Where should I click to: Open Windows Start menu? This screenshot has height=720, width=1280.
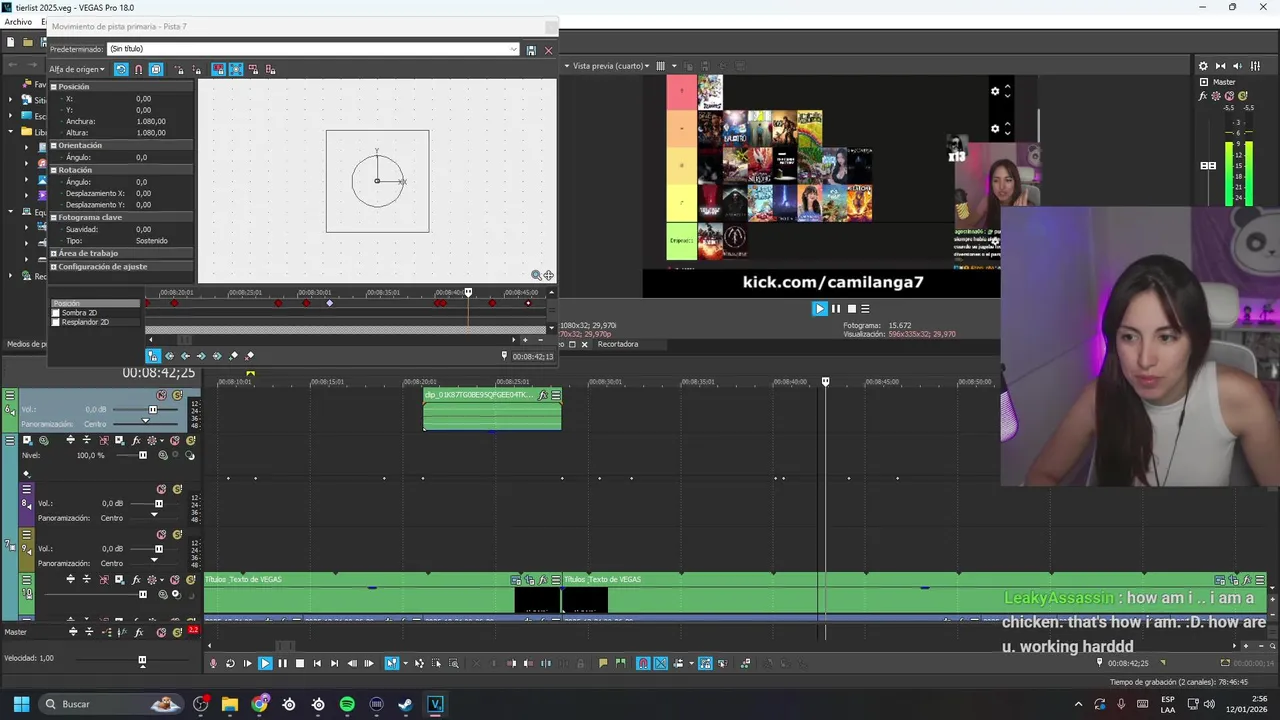pos(21,704)
